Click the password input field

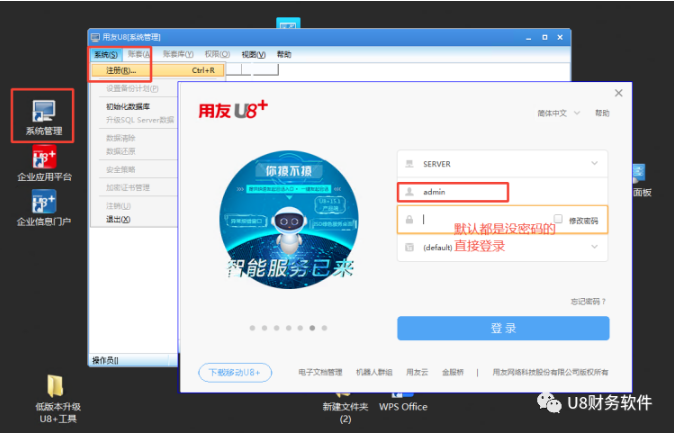tap(502, 220)
